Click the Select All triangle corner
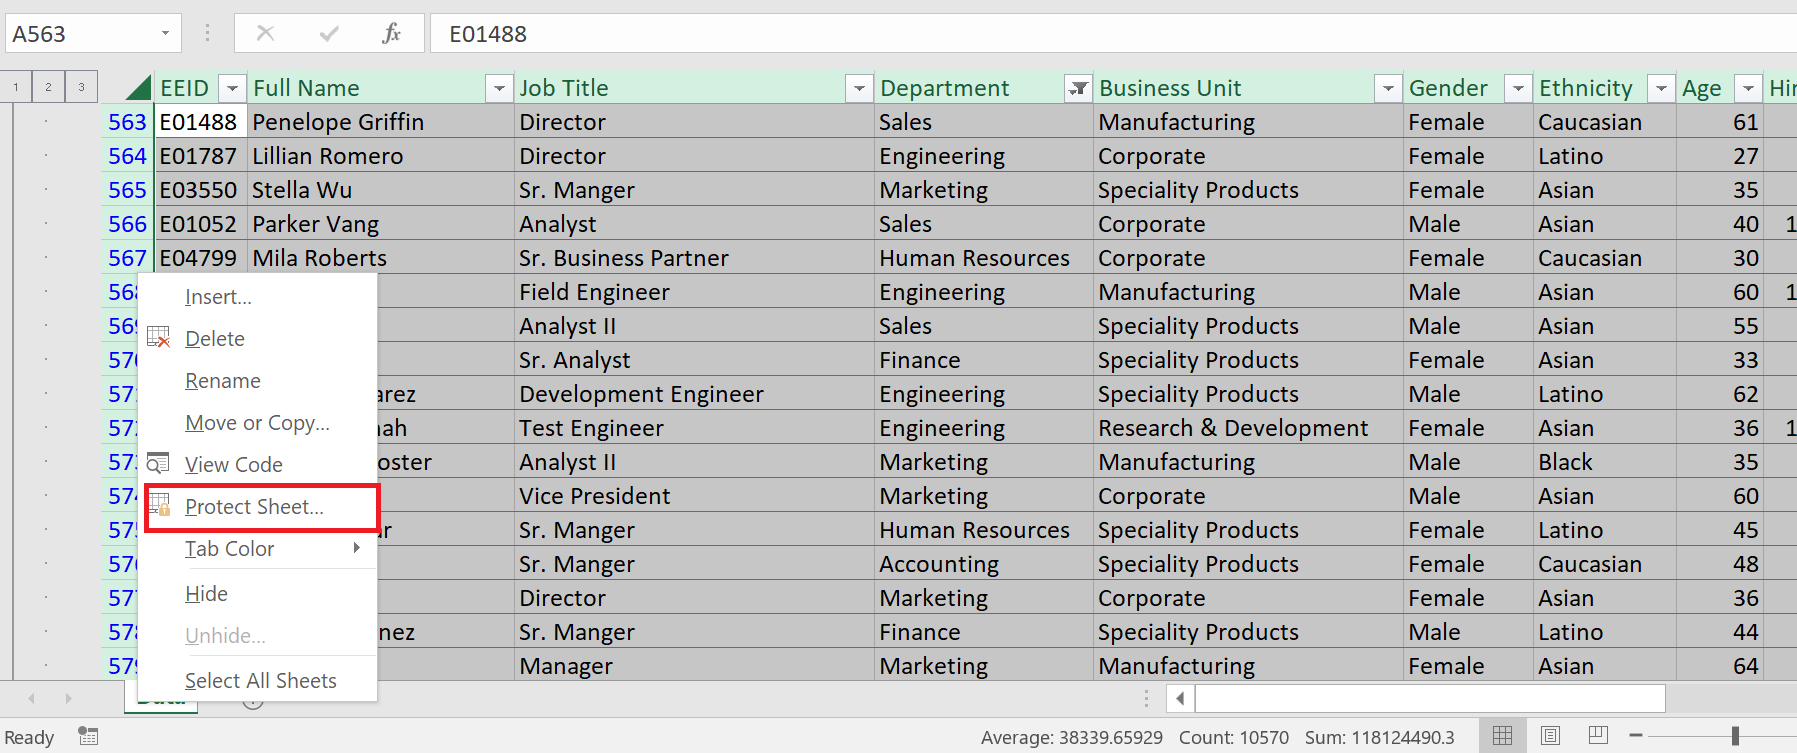 (x=138, y=88)
